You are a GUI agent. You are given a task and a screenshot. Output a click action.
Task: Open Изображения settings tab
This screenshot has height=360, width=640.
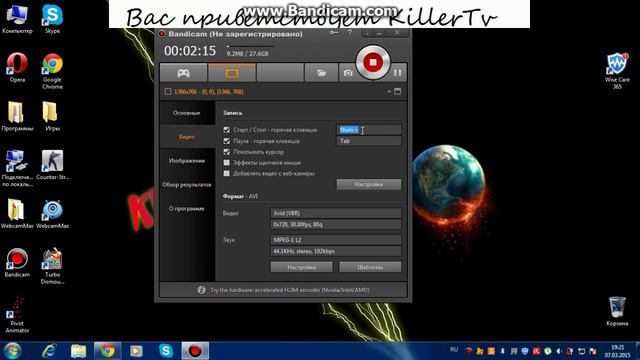tap(187, 161)
